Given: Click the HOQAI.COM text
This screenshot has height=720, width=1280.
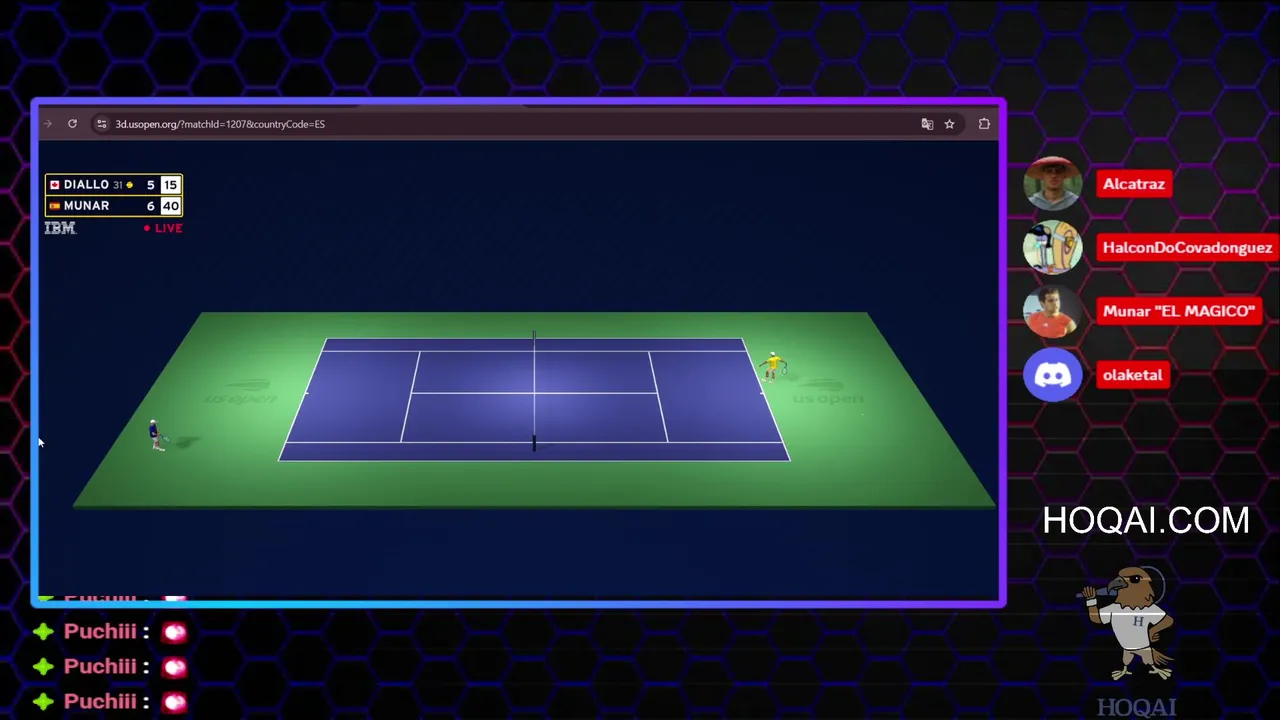Looking at the screenshot, I should [1146, 520].
